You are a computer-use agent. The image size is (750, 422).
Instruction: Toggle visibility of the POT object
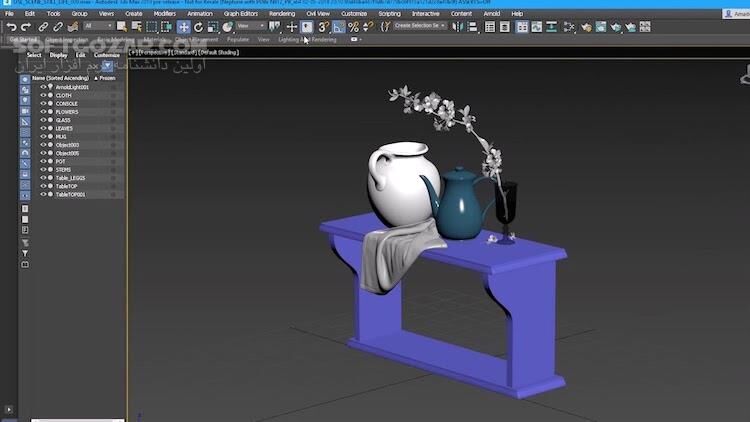tap(43, 161)
